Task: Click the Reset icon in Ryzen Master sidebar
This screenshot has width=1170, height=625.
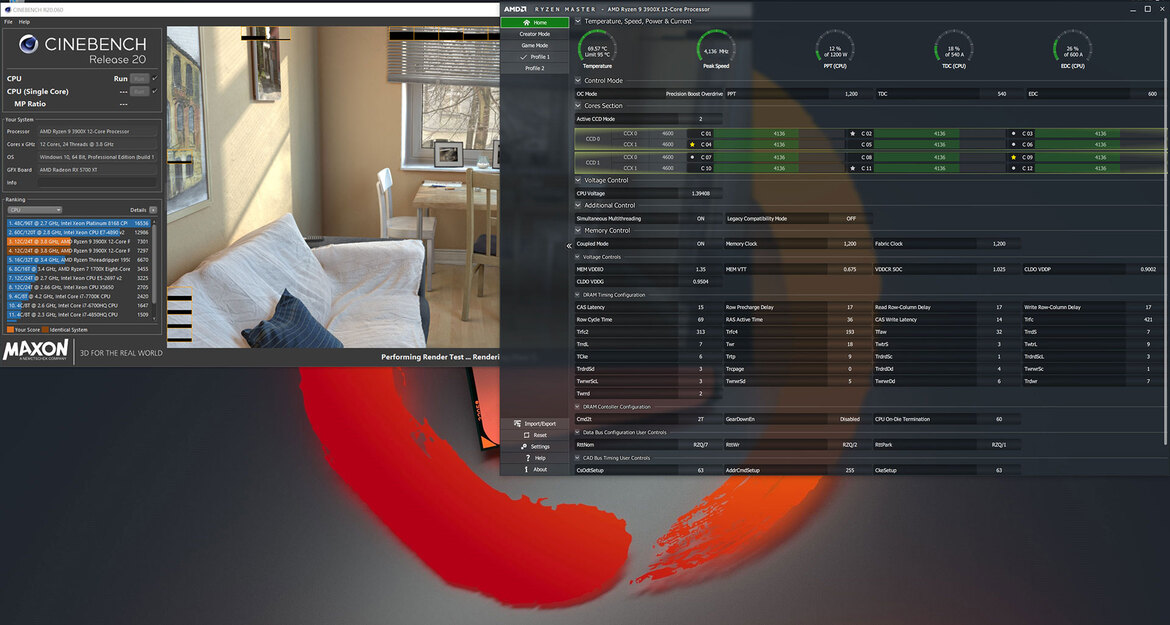Action: pyautogui.click(x=526, y=435)
